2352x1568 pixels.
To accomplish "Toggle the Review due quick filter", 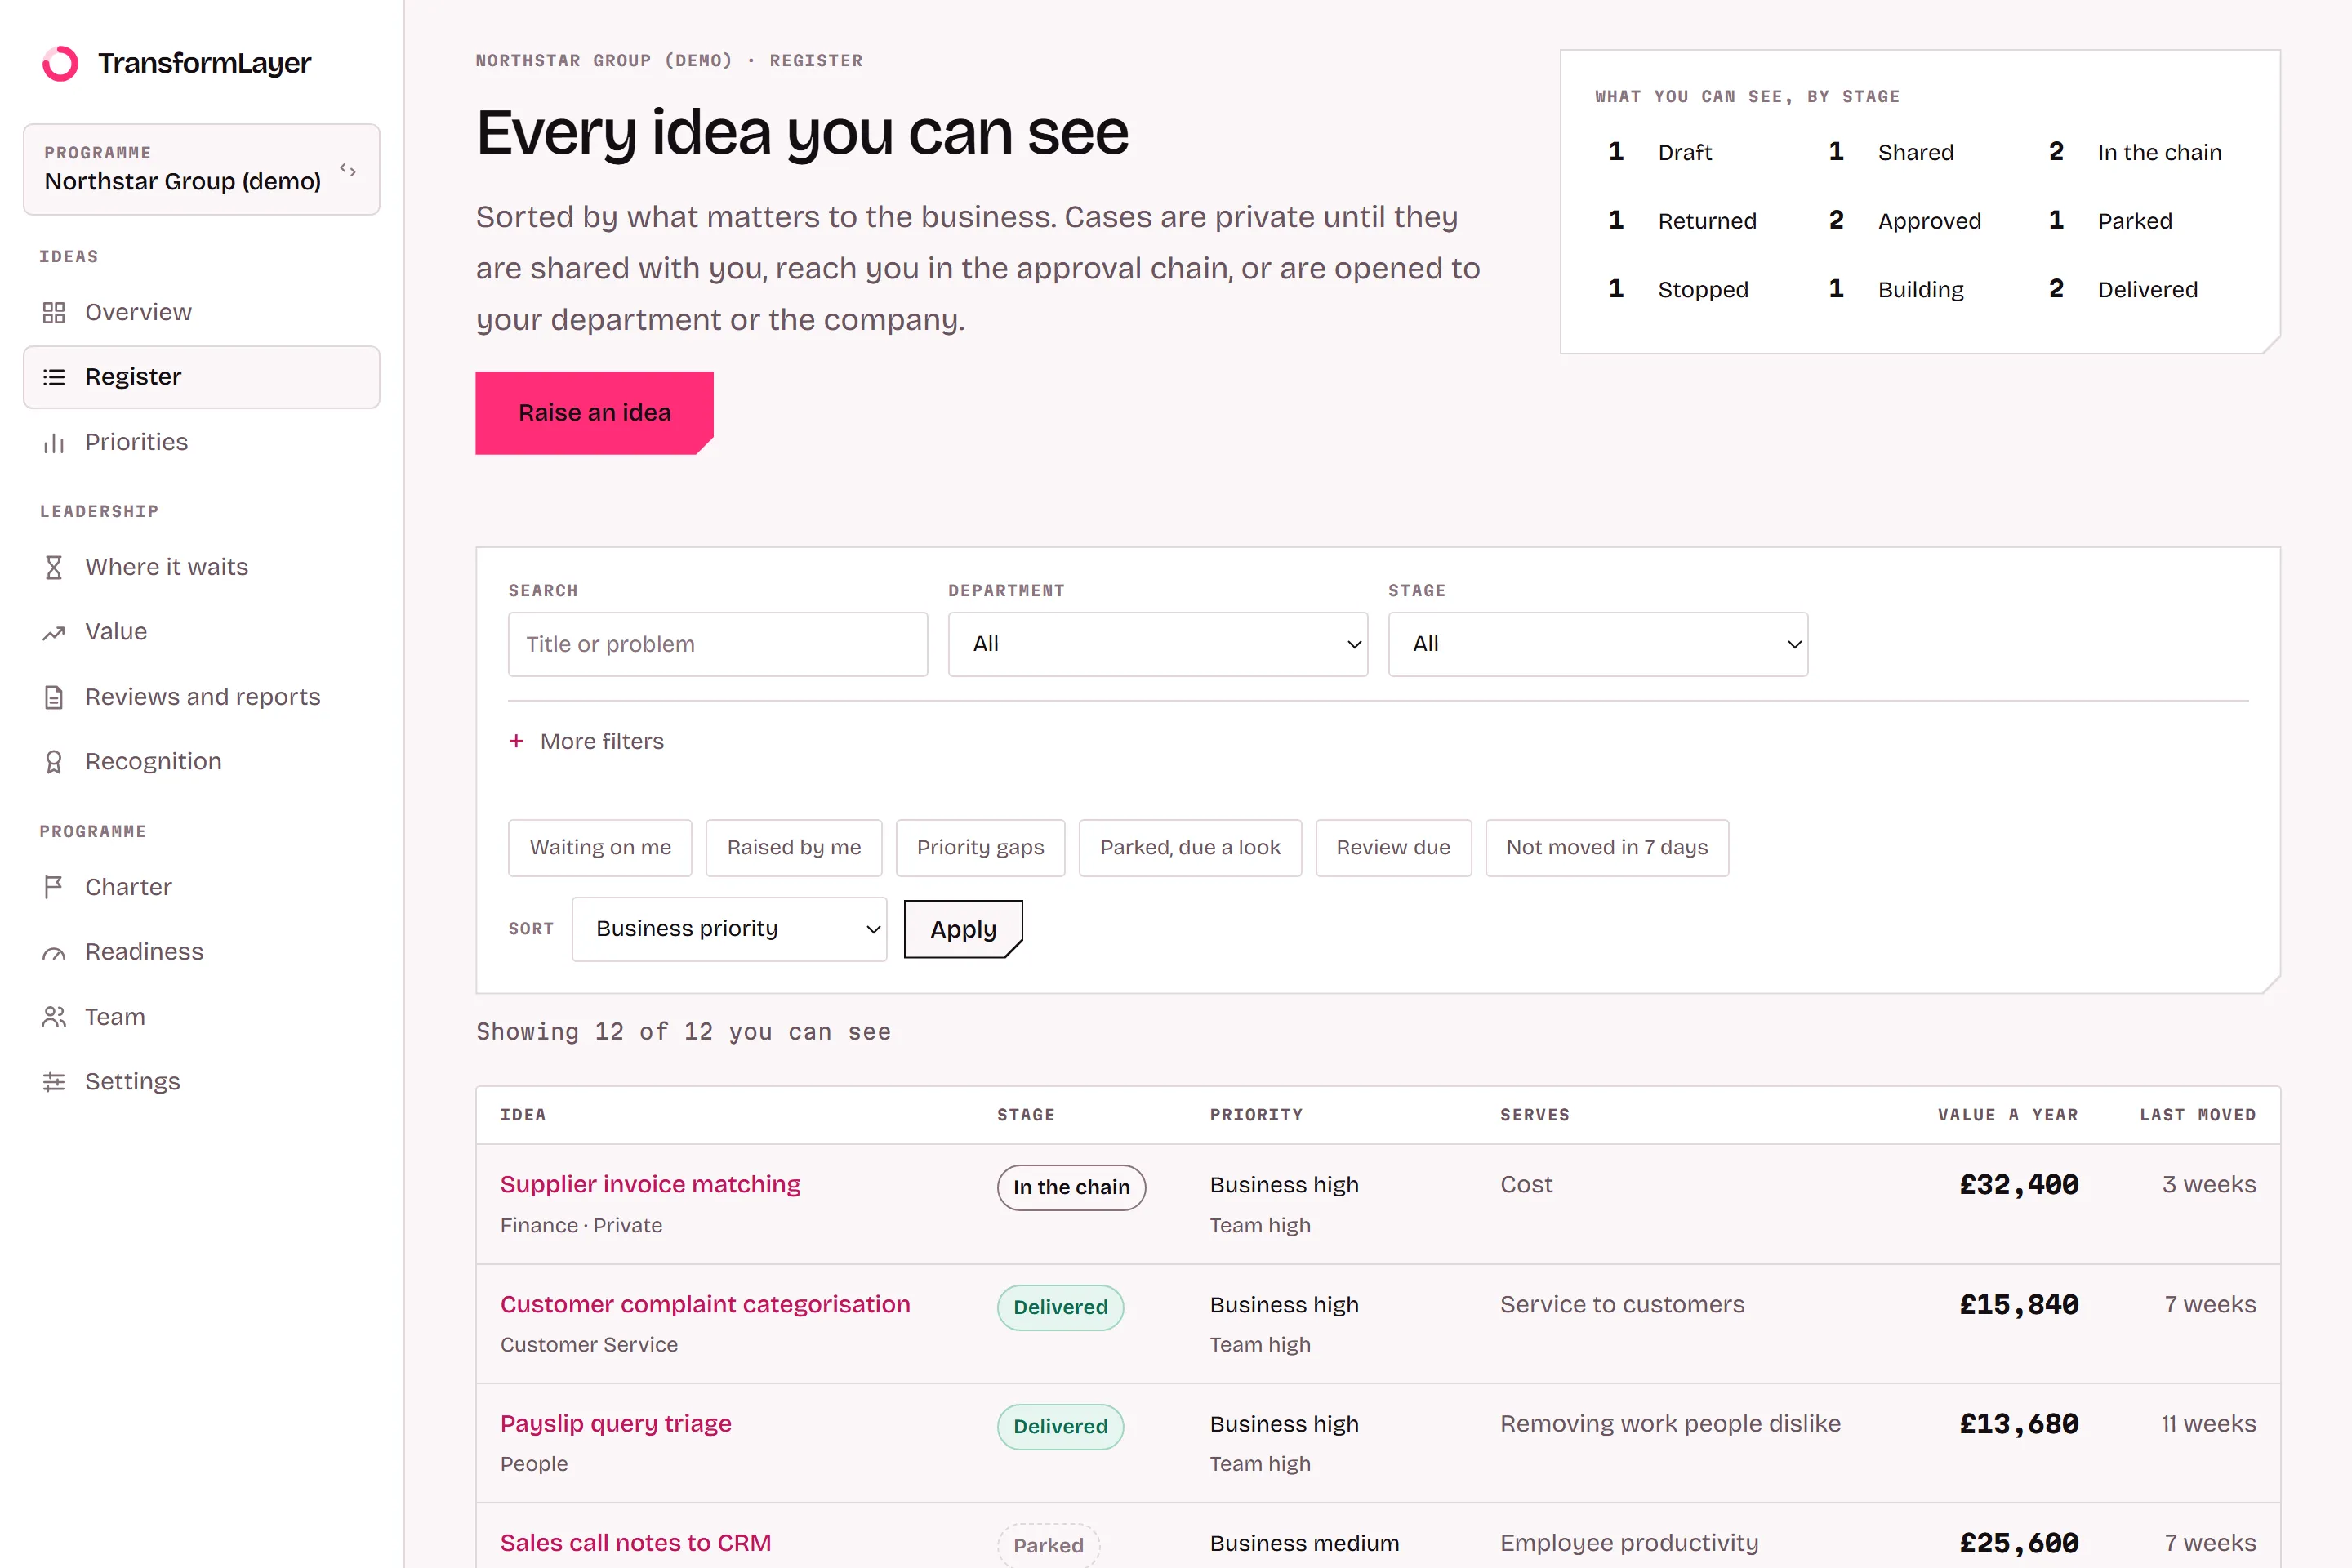I will [x=1393, y=848].
